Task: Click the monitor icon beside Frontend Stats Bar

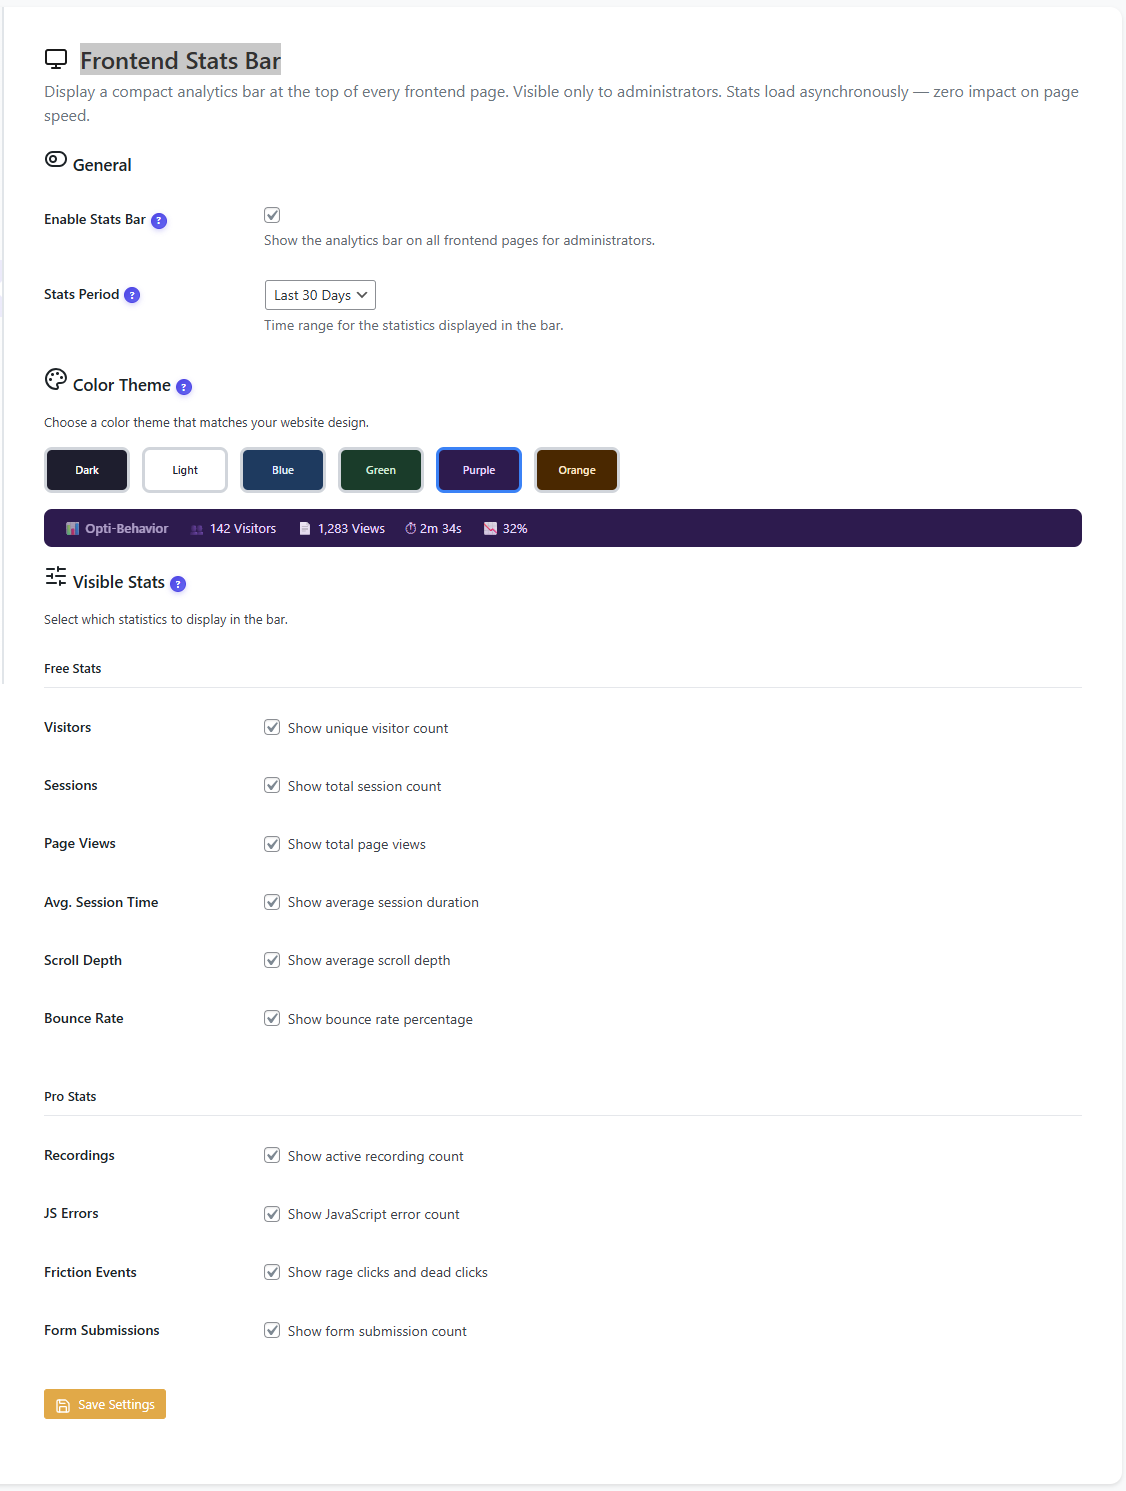Action: coord(56,59)
